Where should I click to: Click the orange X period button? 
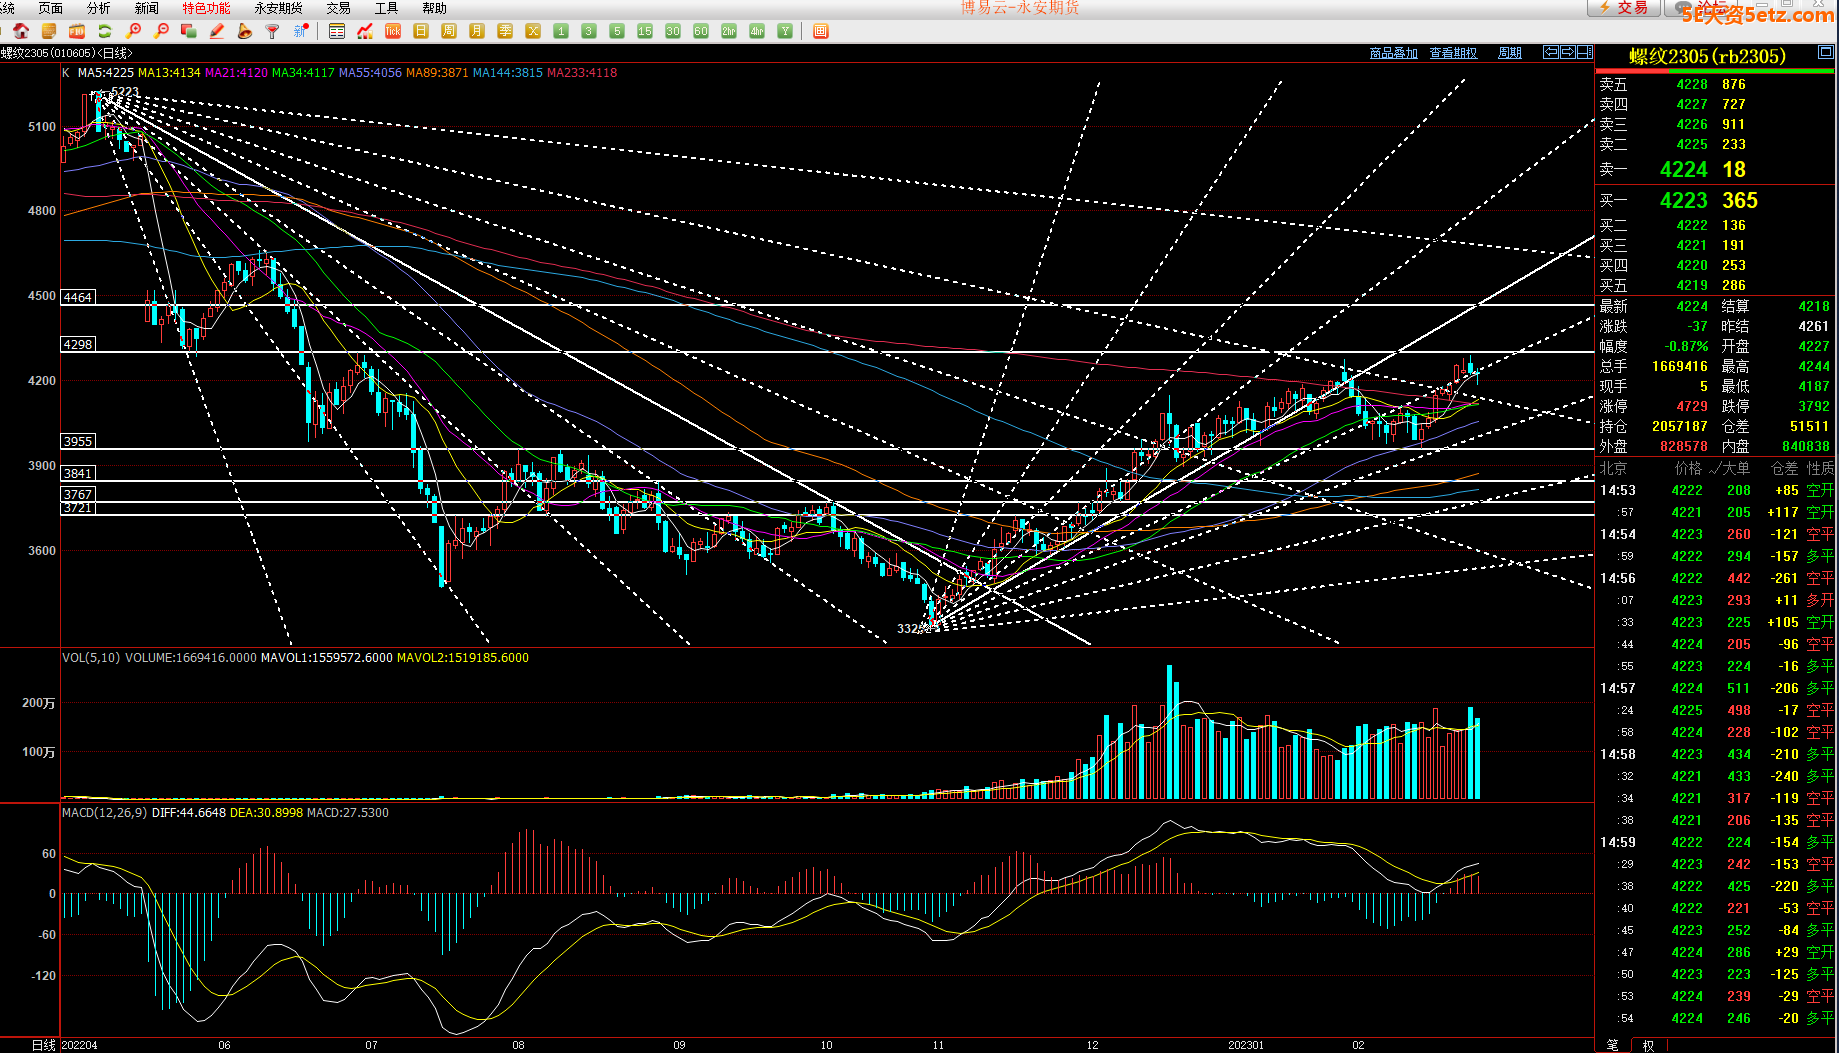click(533, 31)
